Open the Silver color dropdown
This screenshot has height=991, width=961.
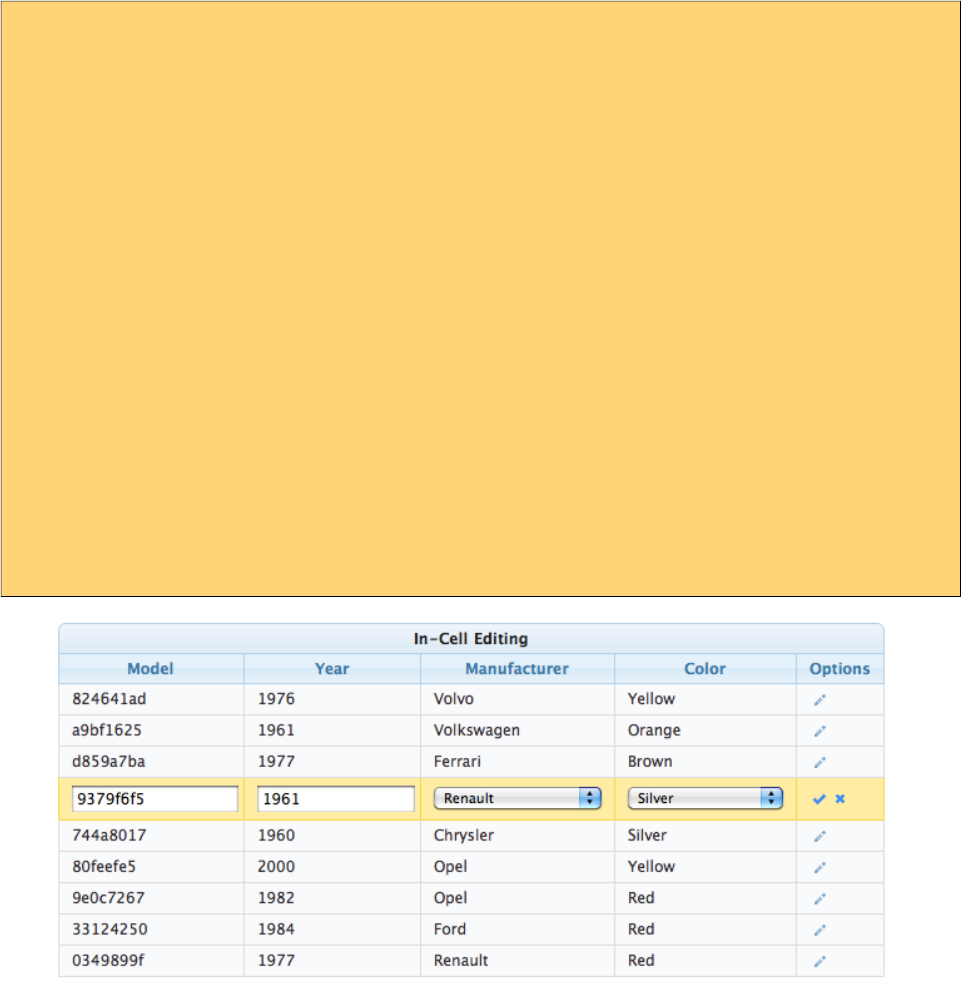pos(705,798)
